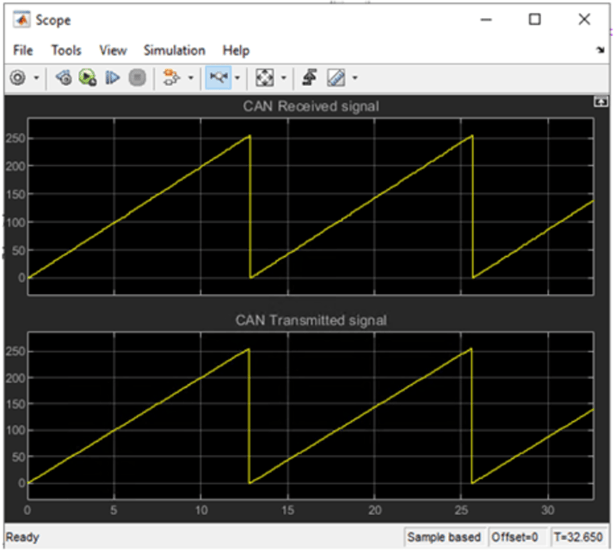
Task: Expand the dropdown arrow beside the gear icon
Action: click(x=37, y=77)
